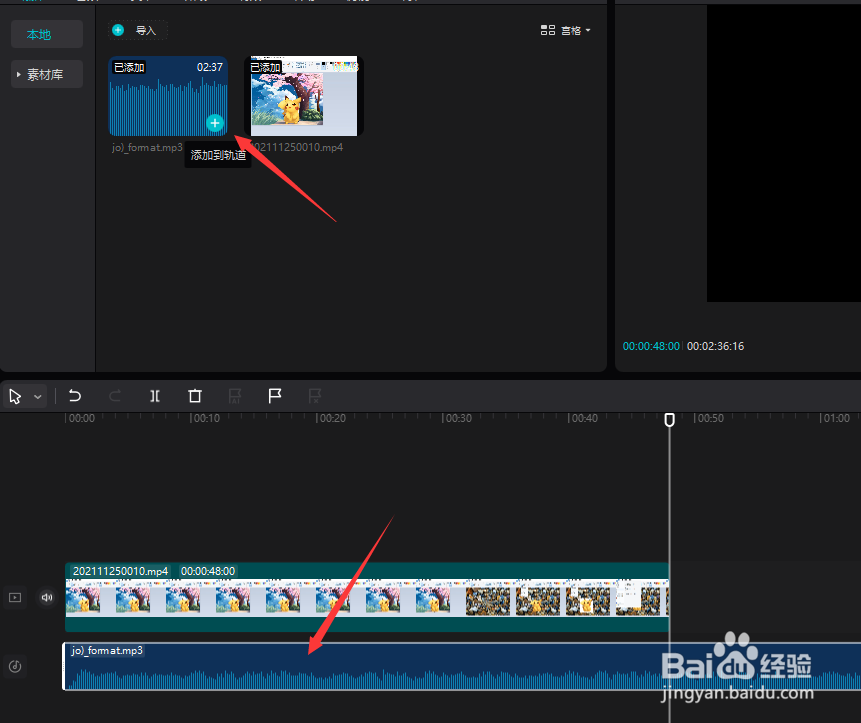Click the teal plus icon beside 导入
This screenshot has width=861, height=723.
tap(118, 30)
